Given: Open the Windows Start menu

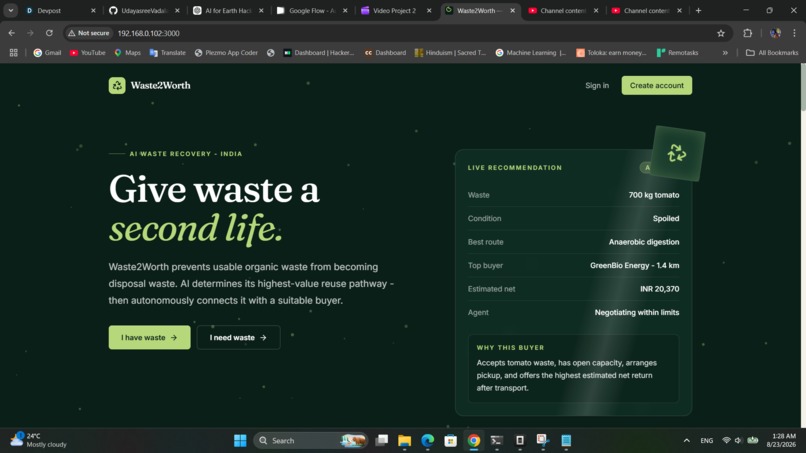Looking at the screenshot, I should [240, 441].
